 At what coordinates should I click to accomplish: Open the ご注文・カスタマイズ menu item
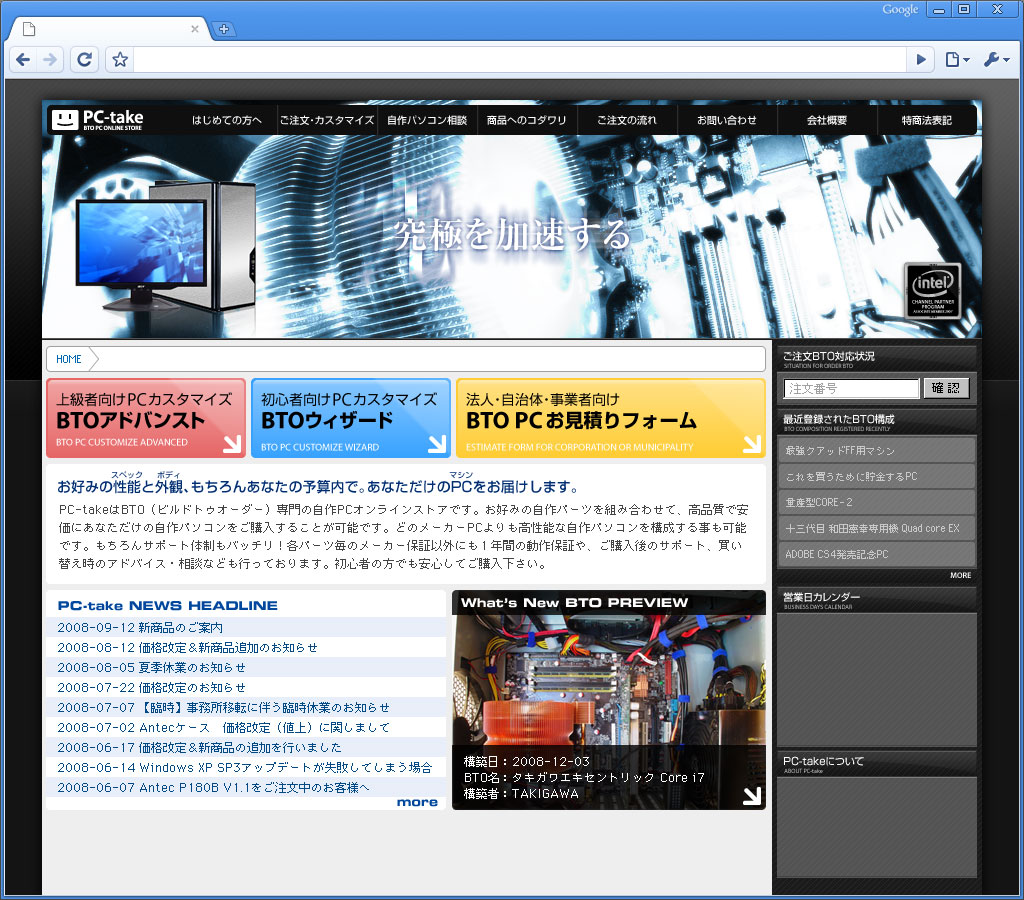(327, 120)
